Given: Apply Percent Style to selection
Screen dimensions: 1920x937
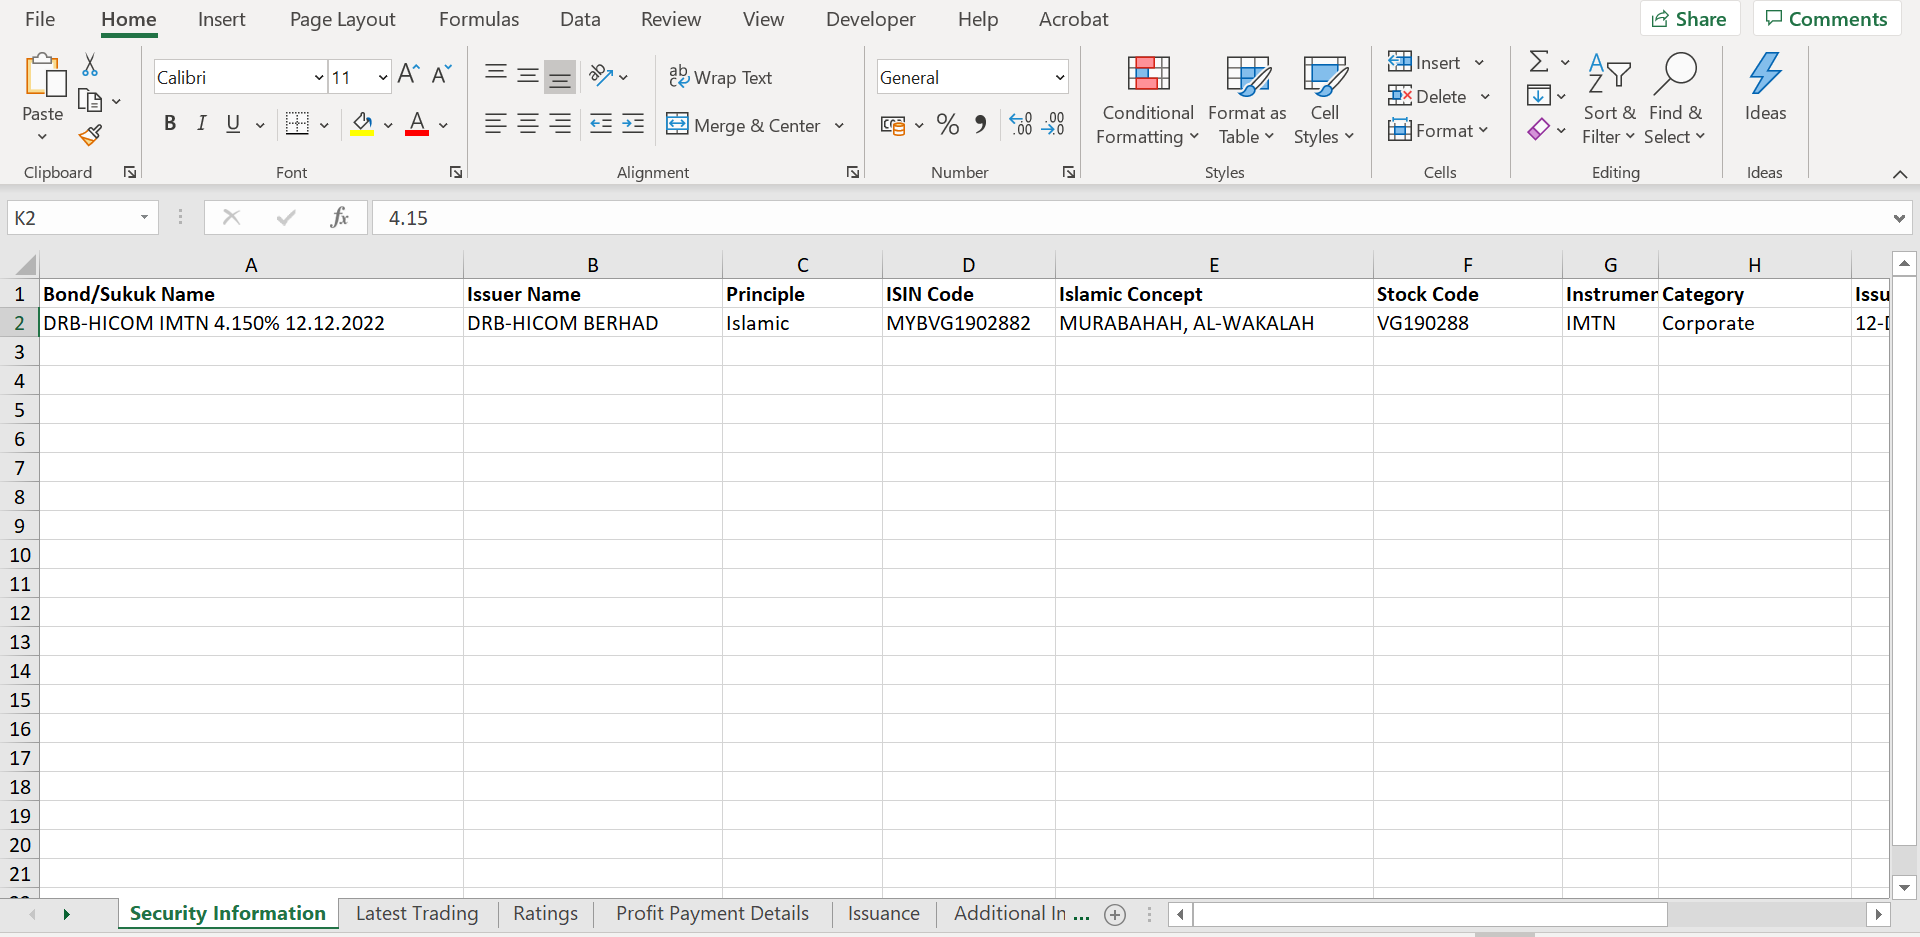Looking at the screenshot, I should coord(948,123).
